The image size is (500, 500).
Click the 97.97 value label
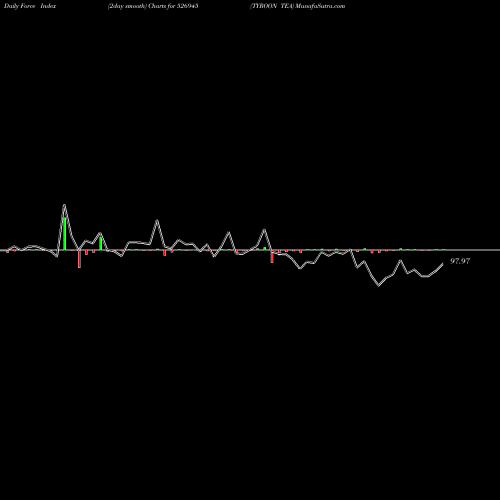(x=460, y=261)
